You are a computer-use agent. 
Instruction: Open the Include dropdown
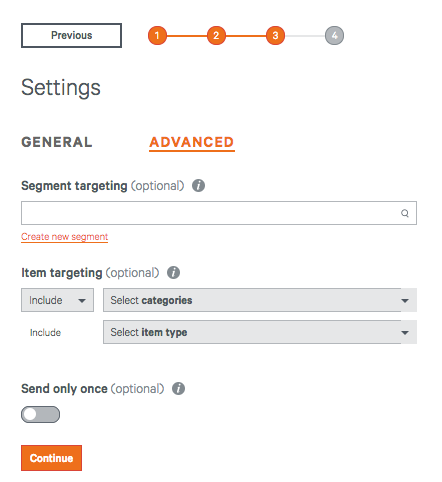pyautogui.click(x=57, y=300)
